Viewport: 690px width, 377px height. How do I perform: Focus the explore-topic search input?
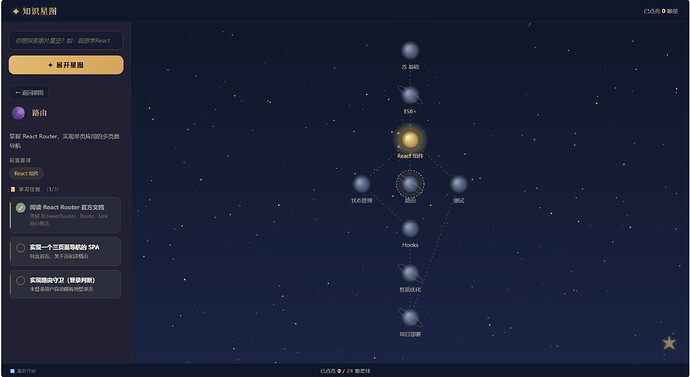[66, 40]
